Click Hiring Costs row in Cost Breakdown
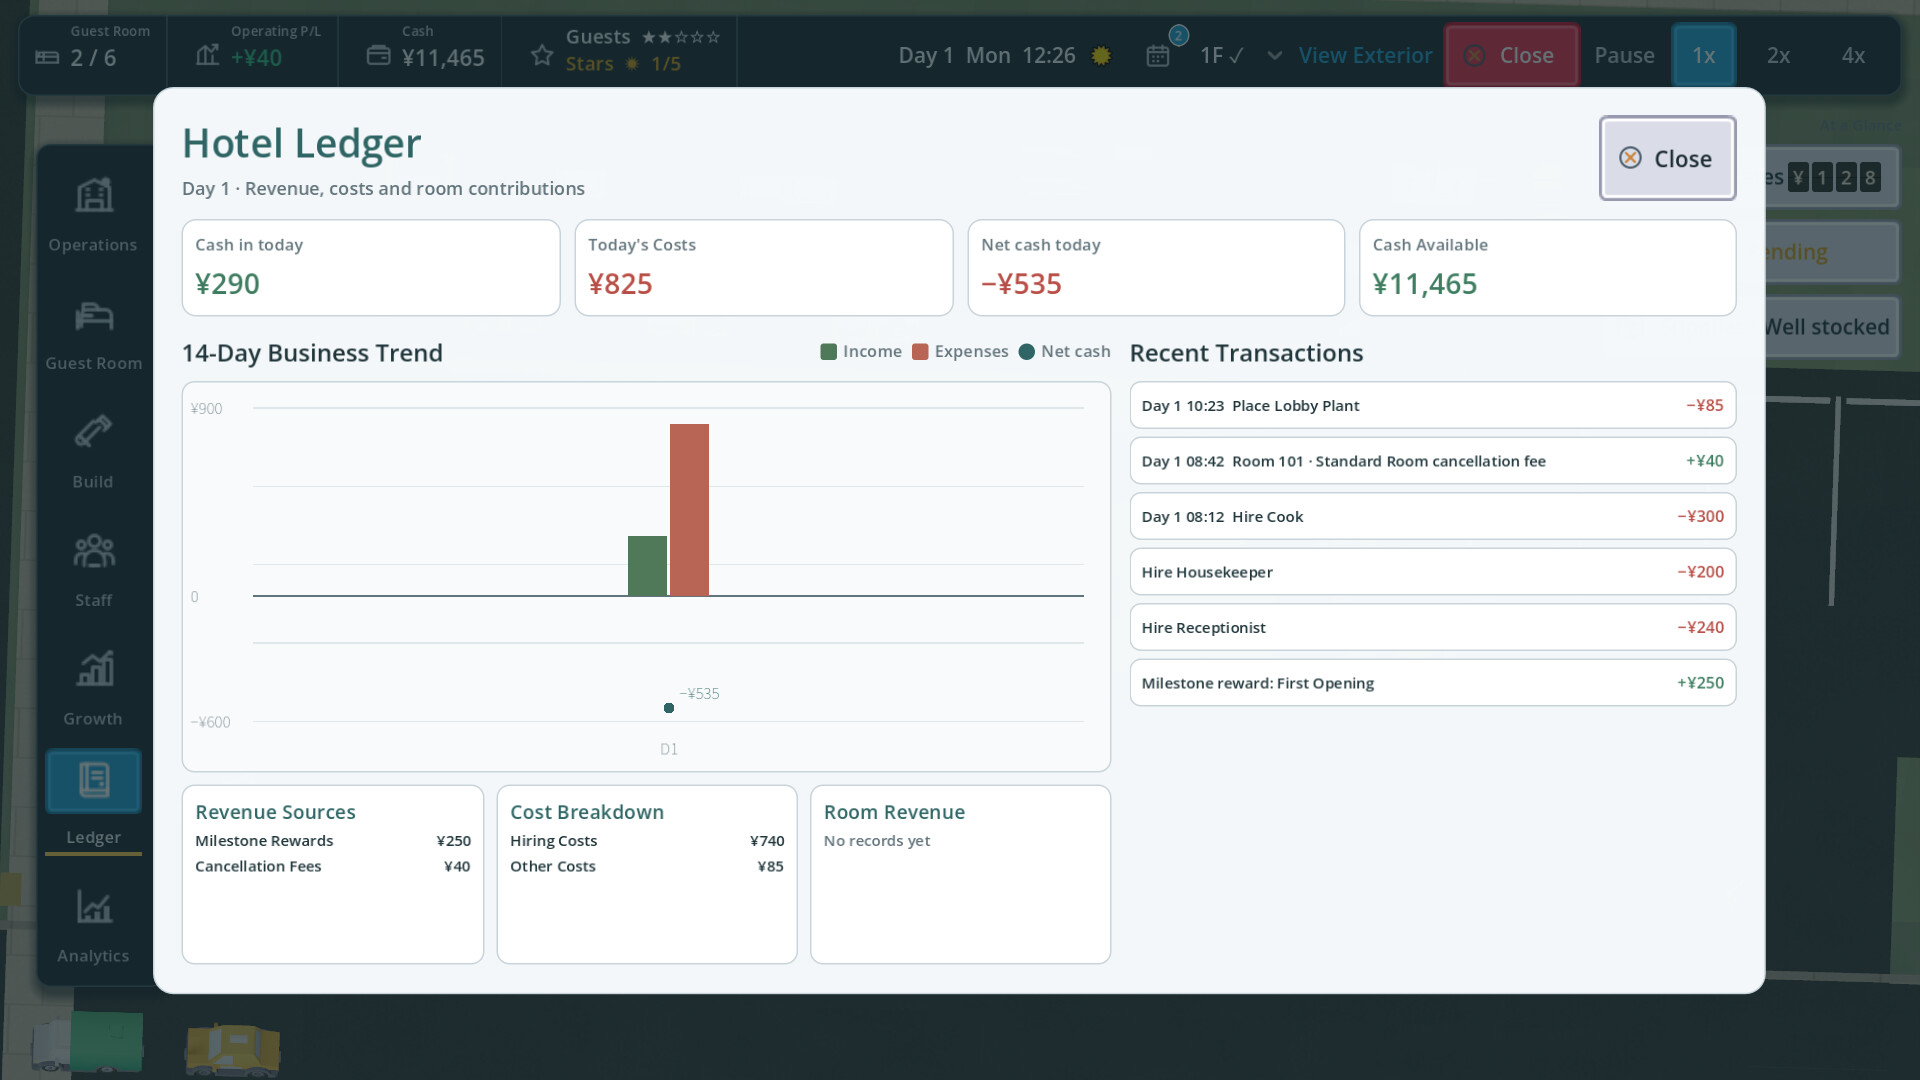This screenshot has height=1080, width=1920. point(647,841)
